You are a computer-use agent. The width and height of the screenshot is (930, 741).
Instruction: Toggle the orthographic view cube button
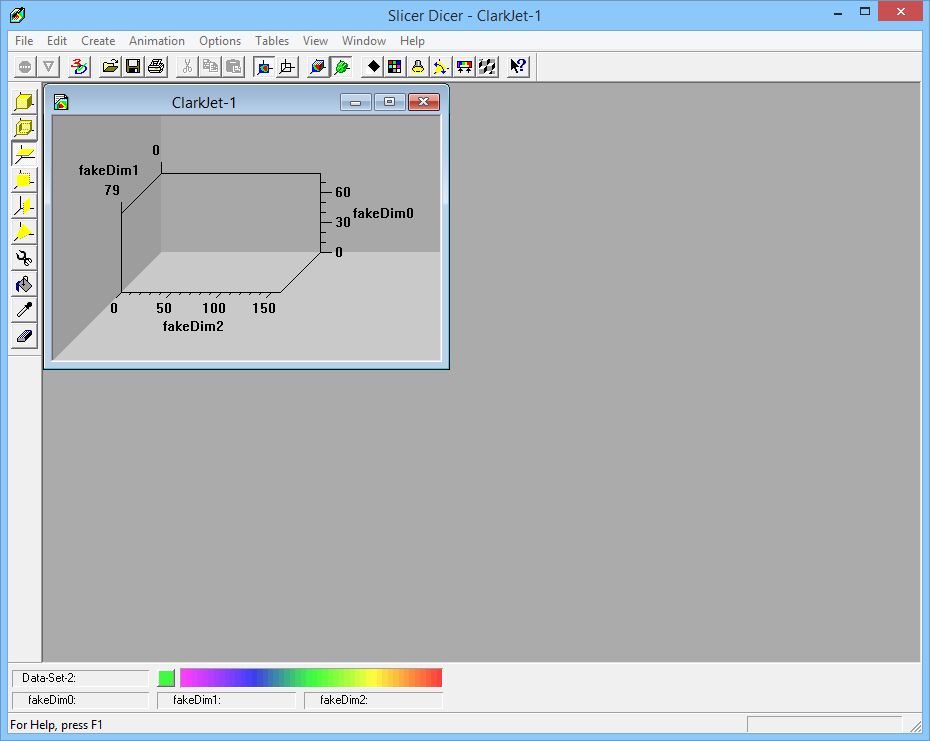[x=286, y=66]
